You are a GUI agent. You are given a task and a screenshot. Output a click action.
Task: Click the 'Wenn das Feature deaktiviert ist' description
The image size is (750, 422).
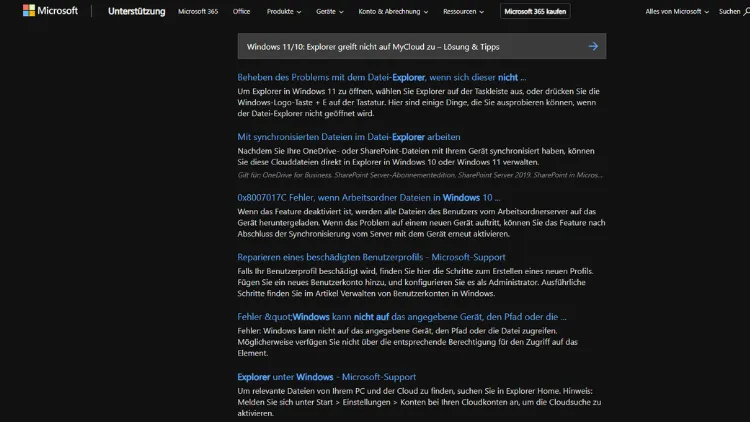tap(421, 222)
